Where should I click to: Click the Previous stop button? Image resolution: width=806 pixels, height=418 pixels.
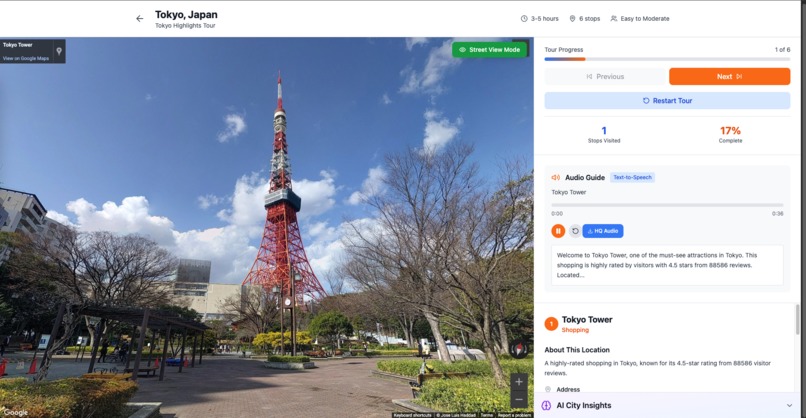(605, 77)
